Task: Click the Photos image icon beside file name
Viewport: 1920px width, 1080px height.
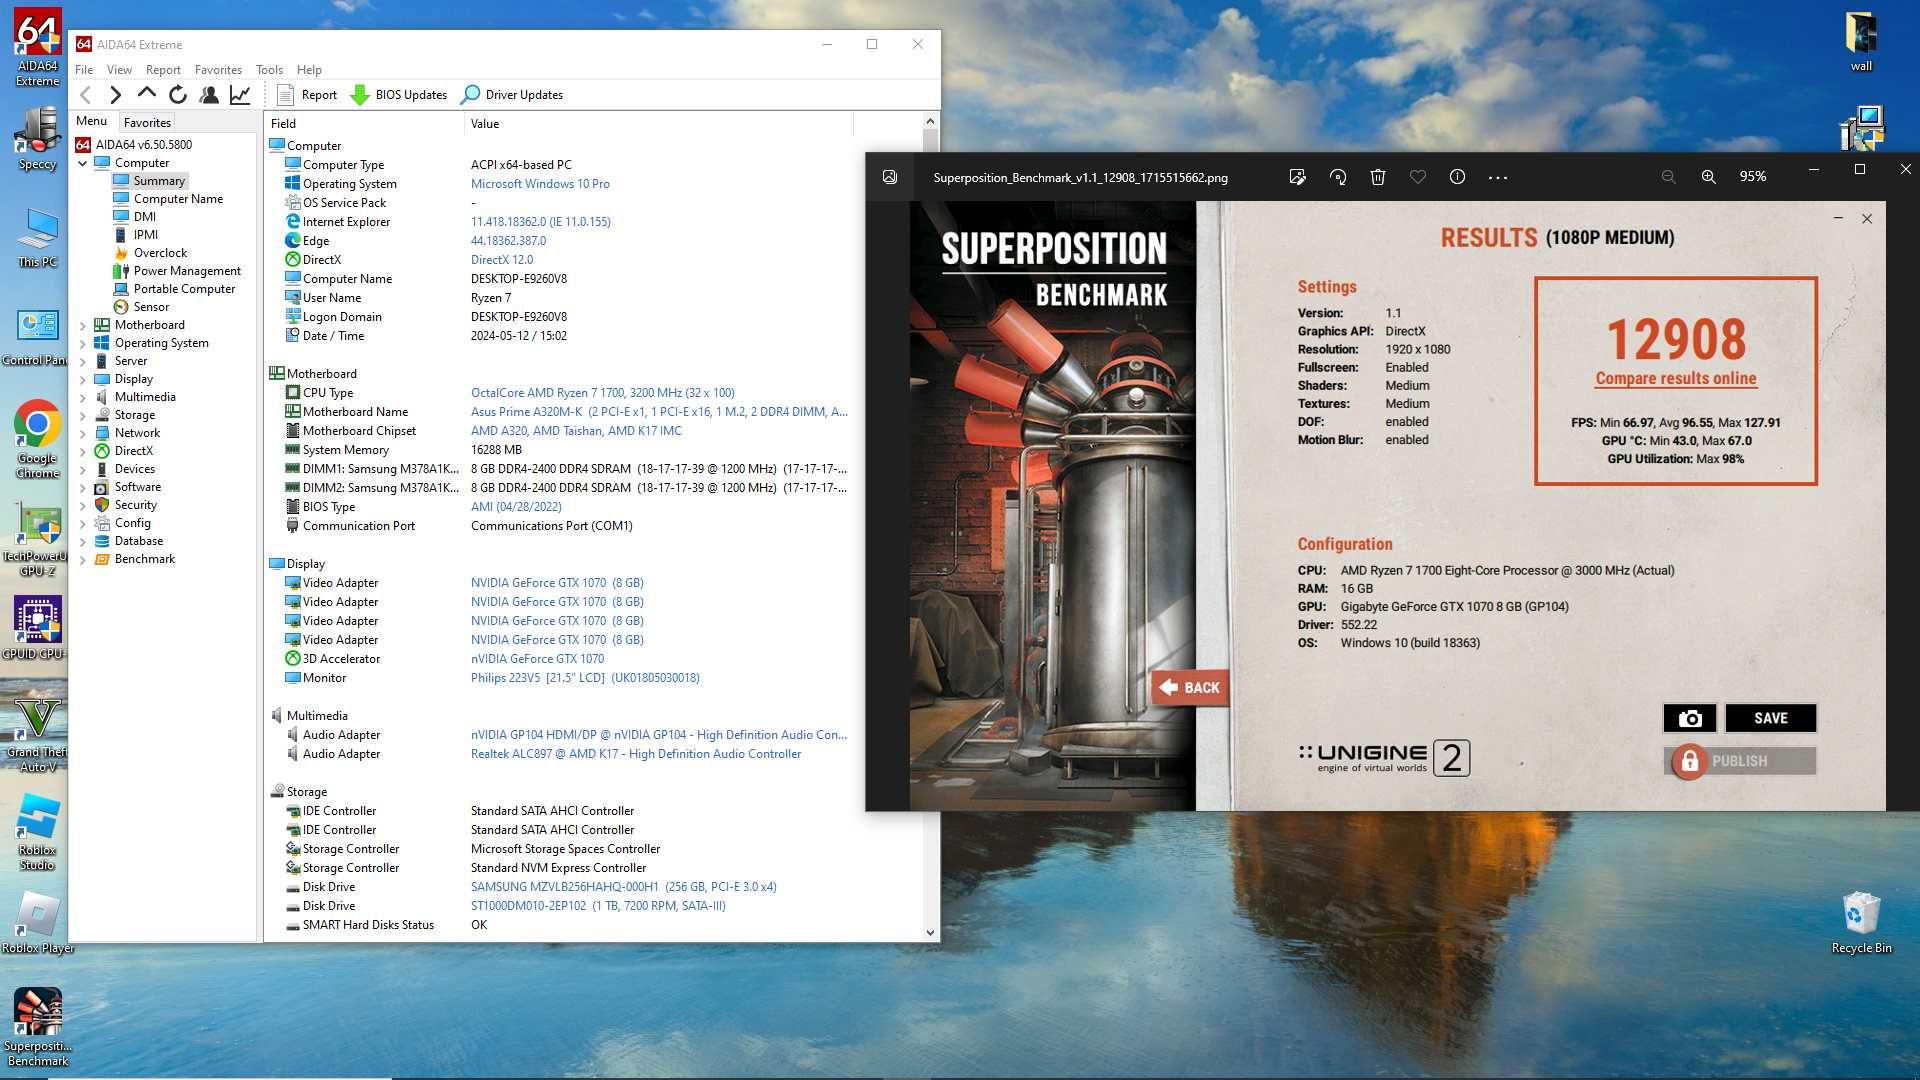Action: coord(890,177)
